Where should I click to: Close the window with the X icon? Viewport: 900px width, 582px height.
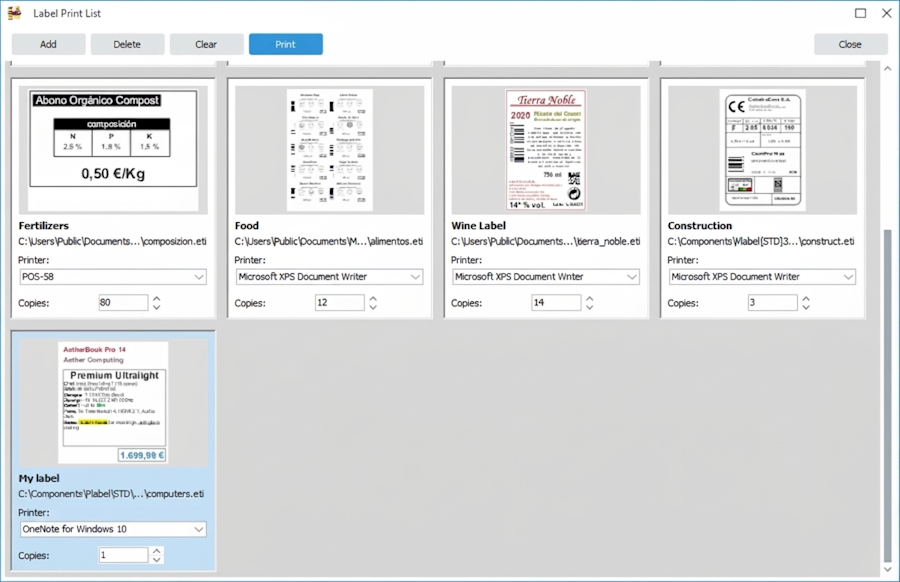[887, 13]
